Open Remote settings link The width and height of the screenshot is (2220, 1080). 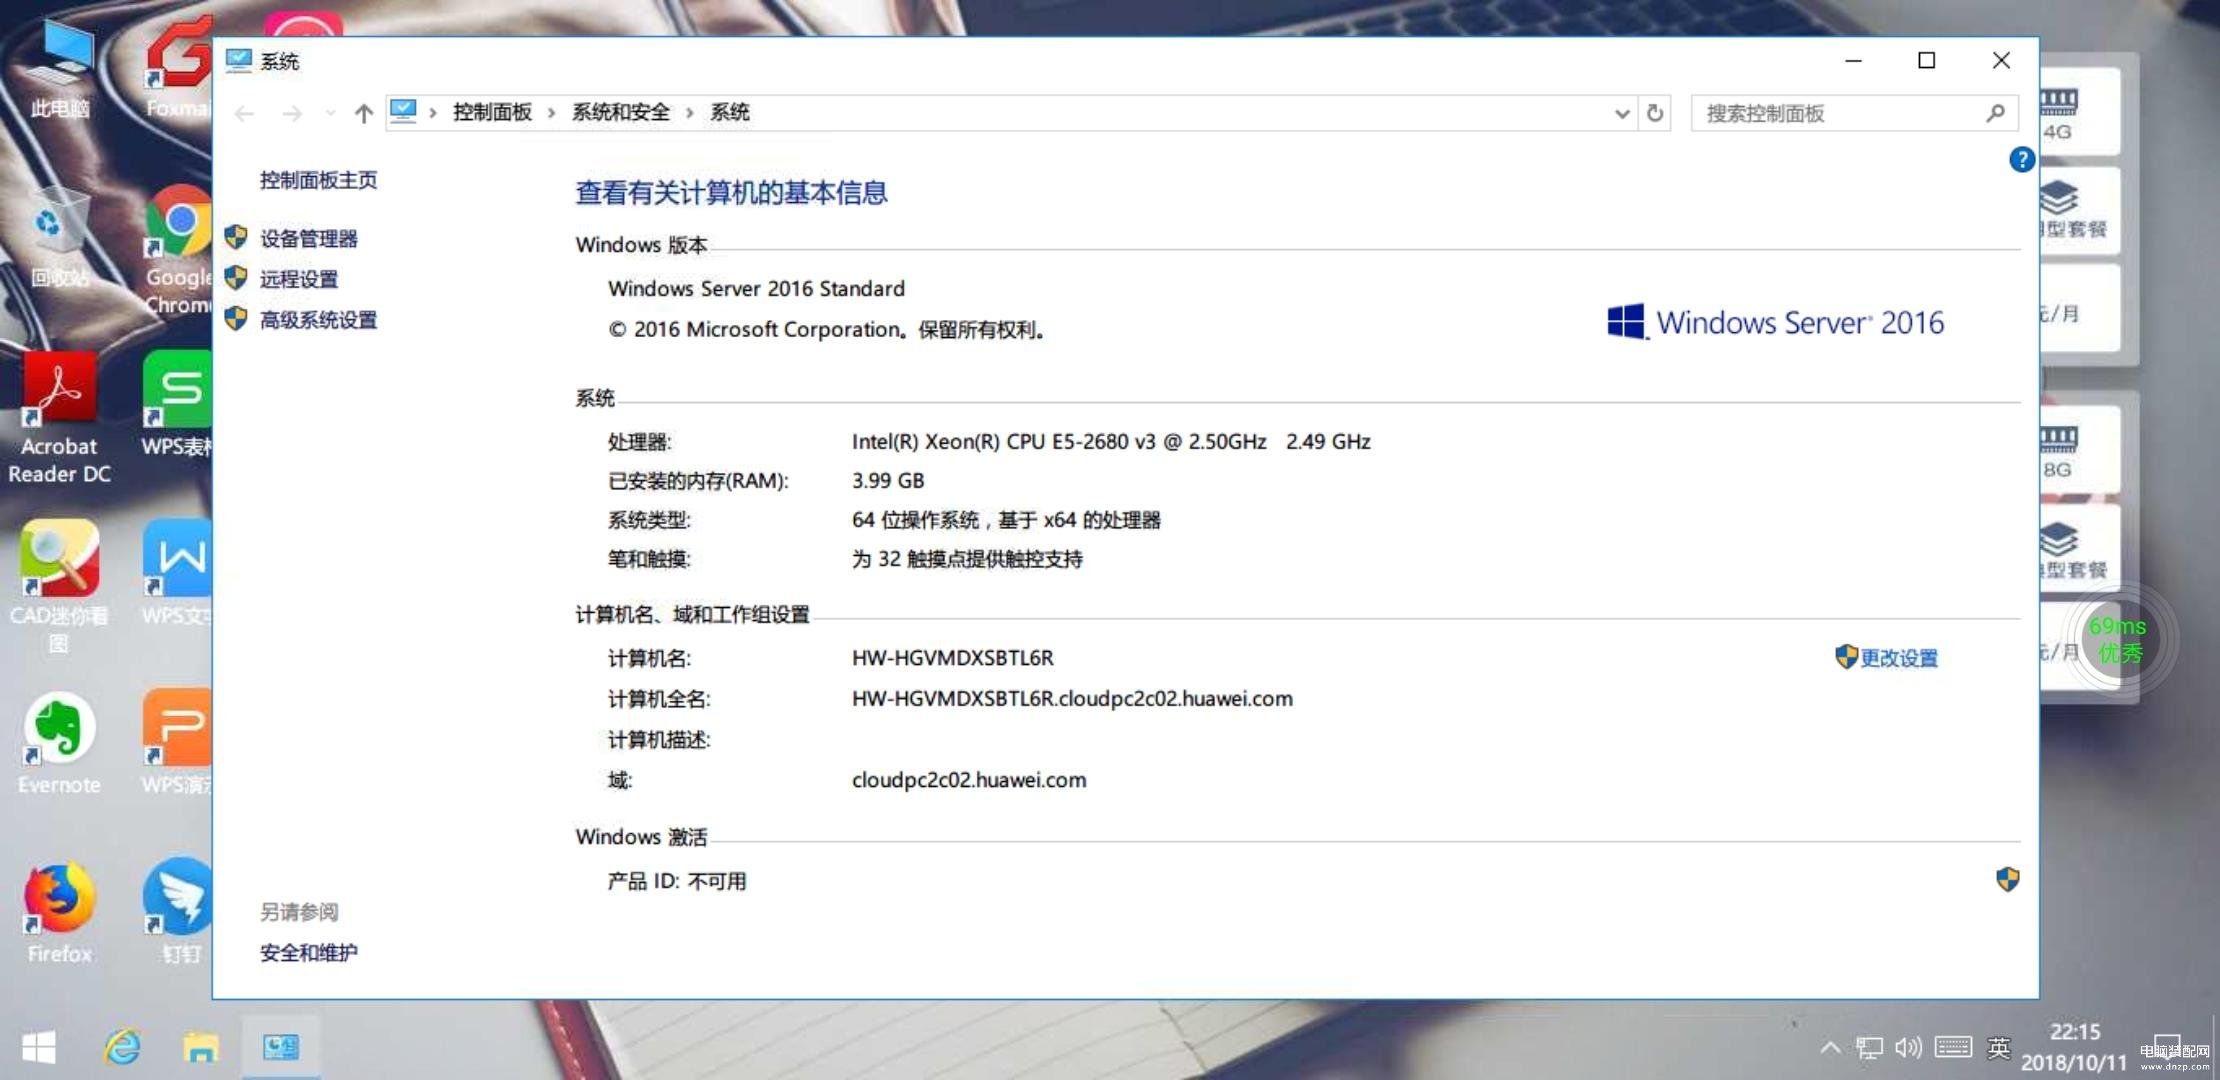point(298,279)
